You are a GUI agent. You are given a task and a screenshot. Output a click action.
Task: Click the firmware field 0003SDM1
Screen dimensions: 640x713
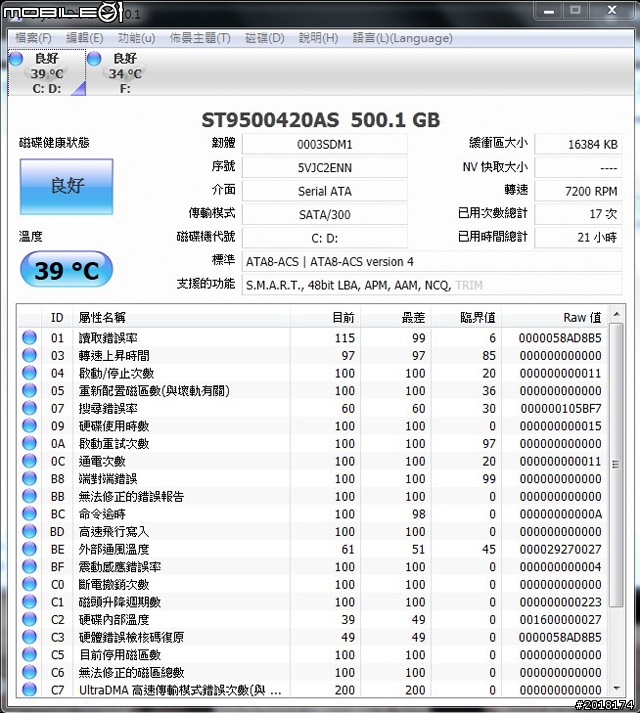pos(325,144)
